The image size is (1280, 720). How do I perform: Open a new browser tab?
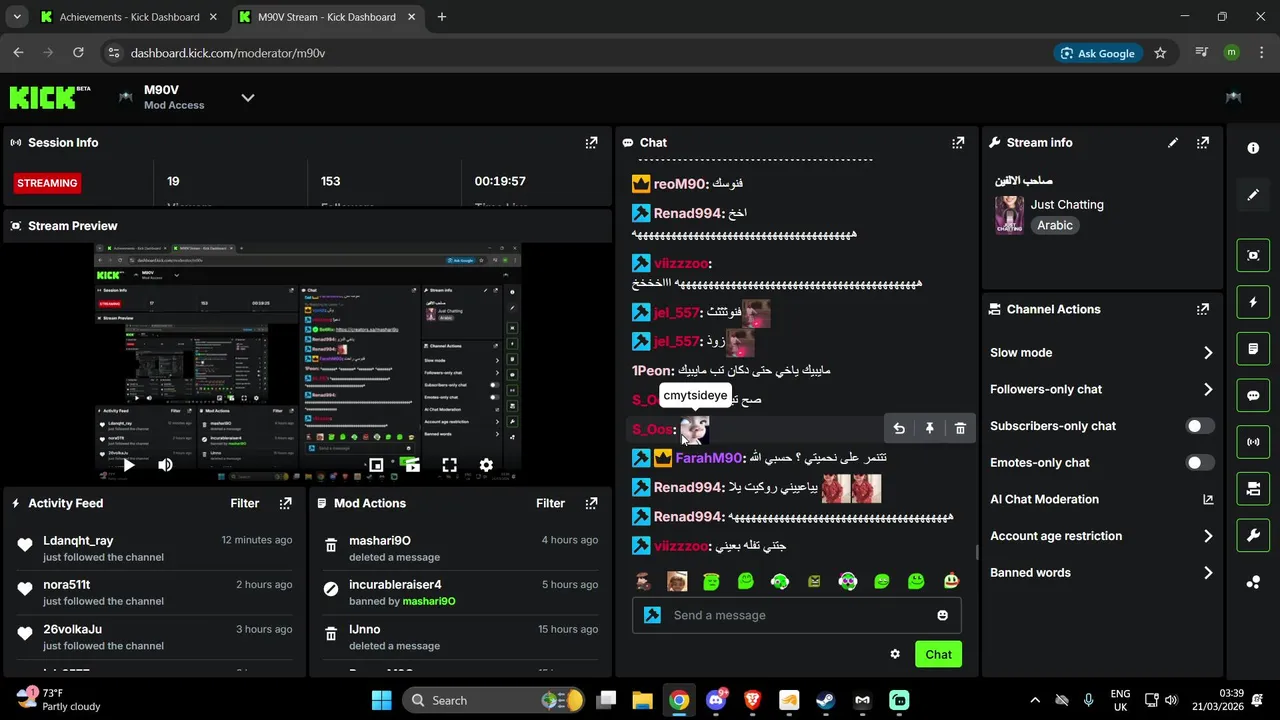pyautogui.click(x=442, y=17)
